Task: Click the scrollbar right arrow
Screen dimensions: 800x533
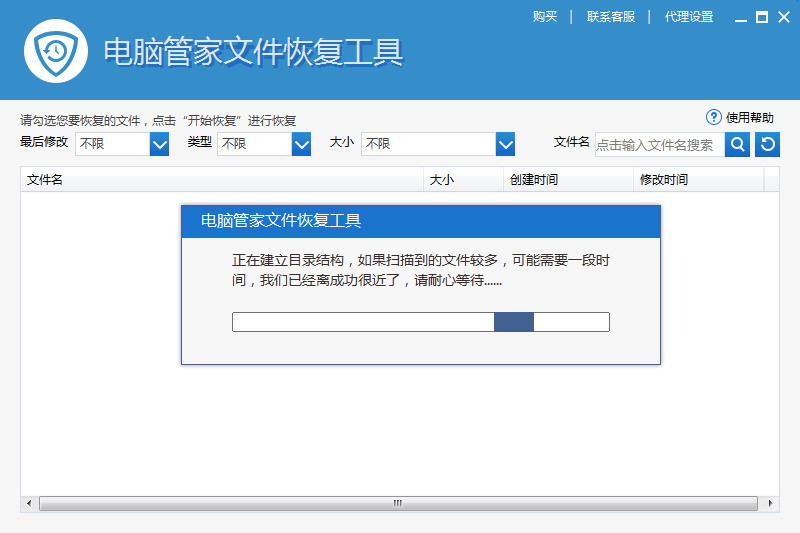Action: tap(770, 503)
